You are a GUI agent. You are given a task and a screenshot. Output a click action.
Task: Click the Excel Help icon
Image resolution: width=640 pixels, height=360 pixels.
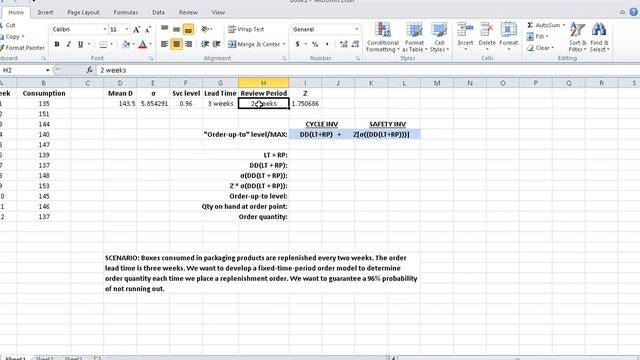click(x=633, y=12)
